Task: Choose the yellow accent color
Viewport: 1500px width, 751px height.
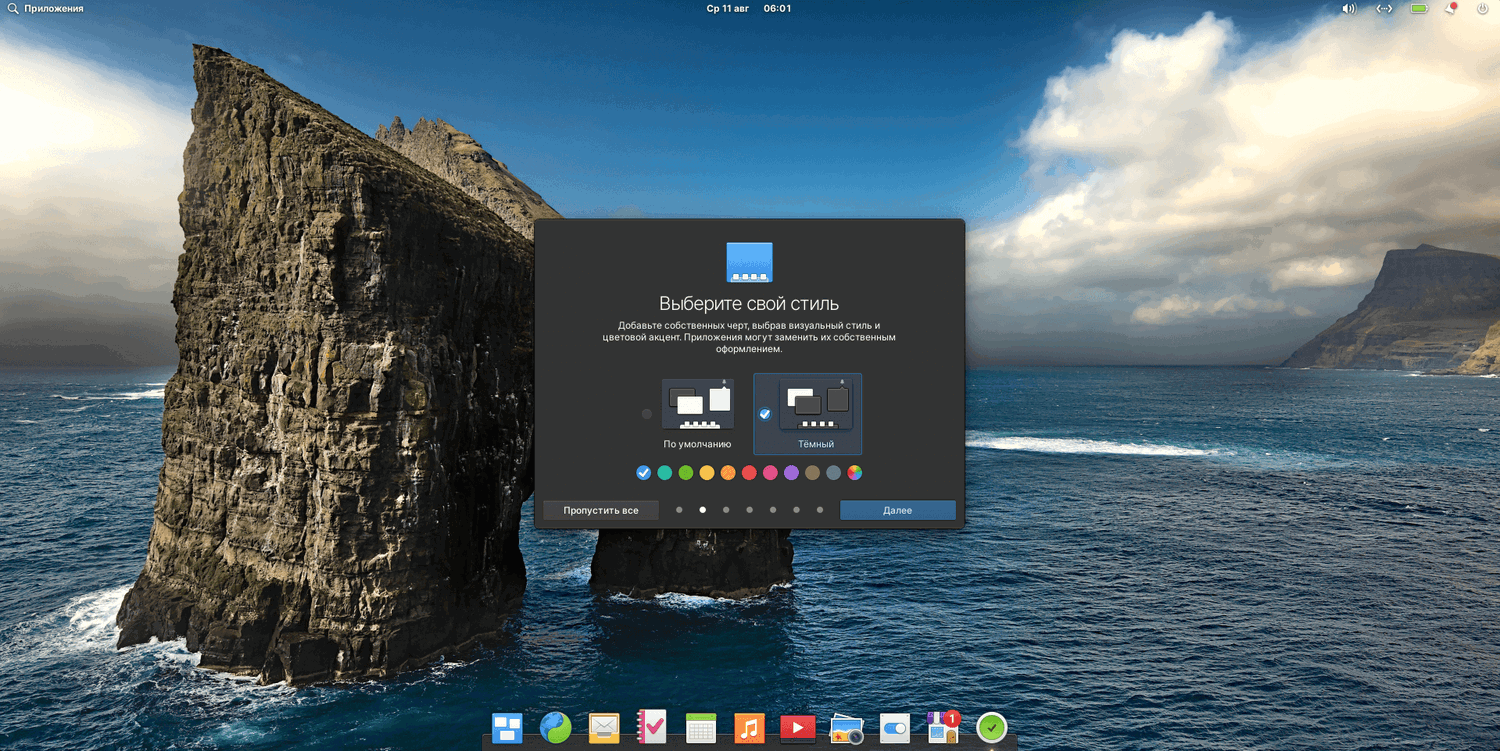Action: pos(707,473)
